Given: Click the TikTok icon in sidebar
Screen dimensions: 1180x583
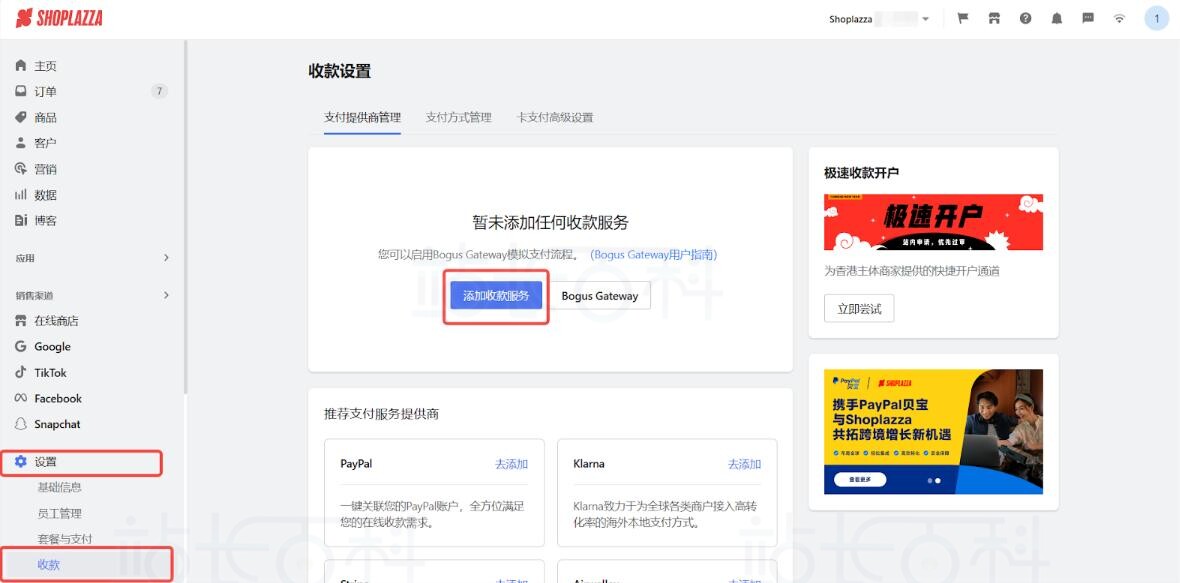Looking at the screenshot, I should (x=21, y=372).
